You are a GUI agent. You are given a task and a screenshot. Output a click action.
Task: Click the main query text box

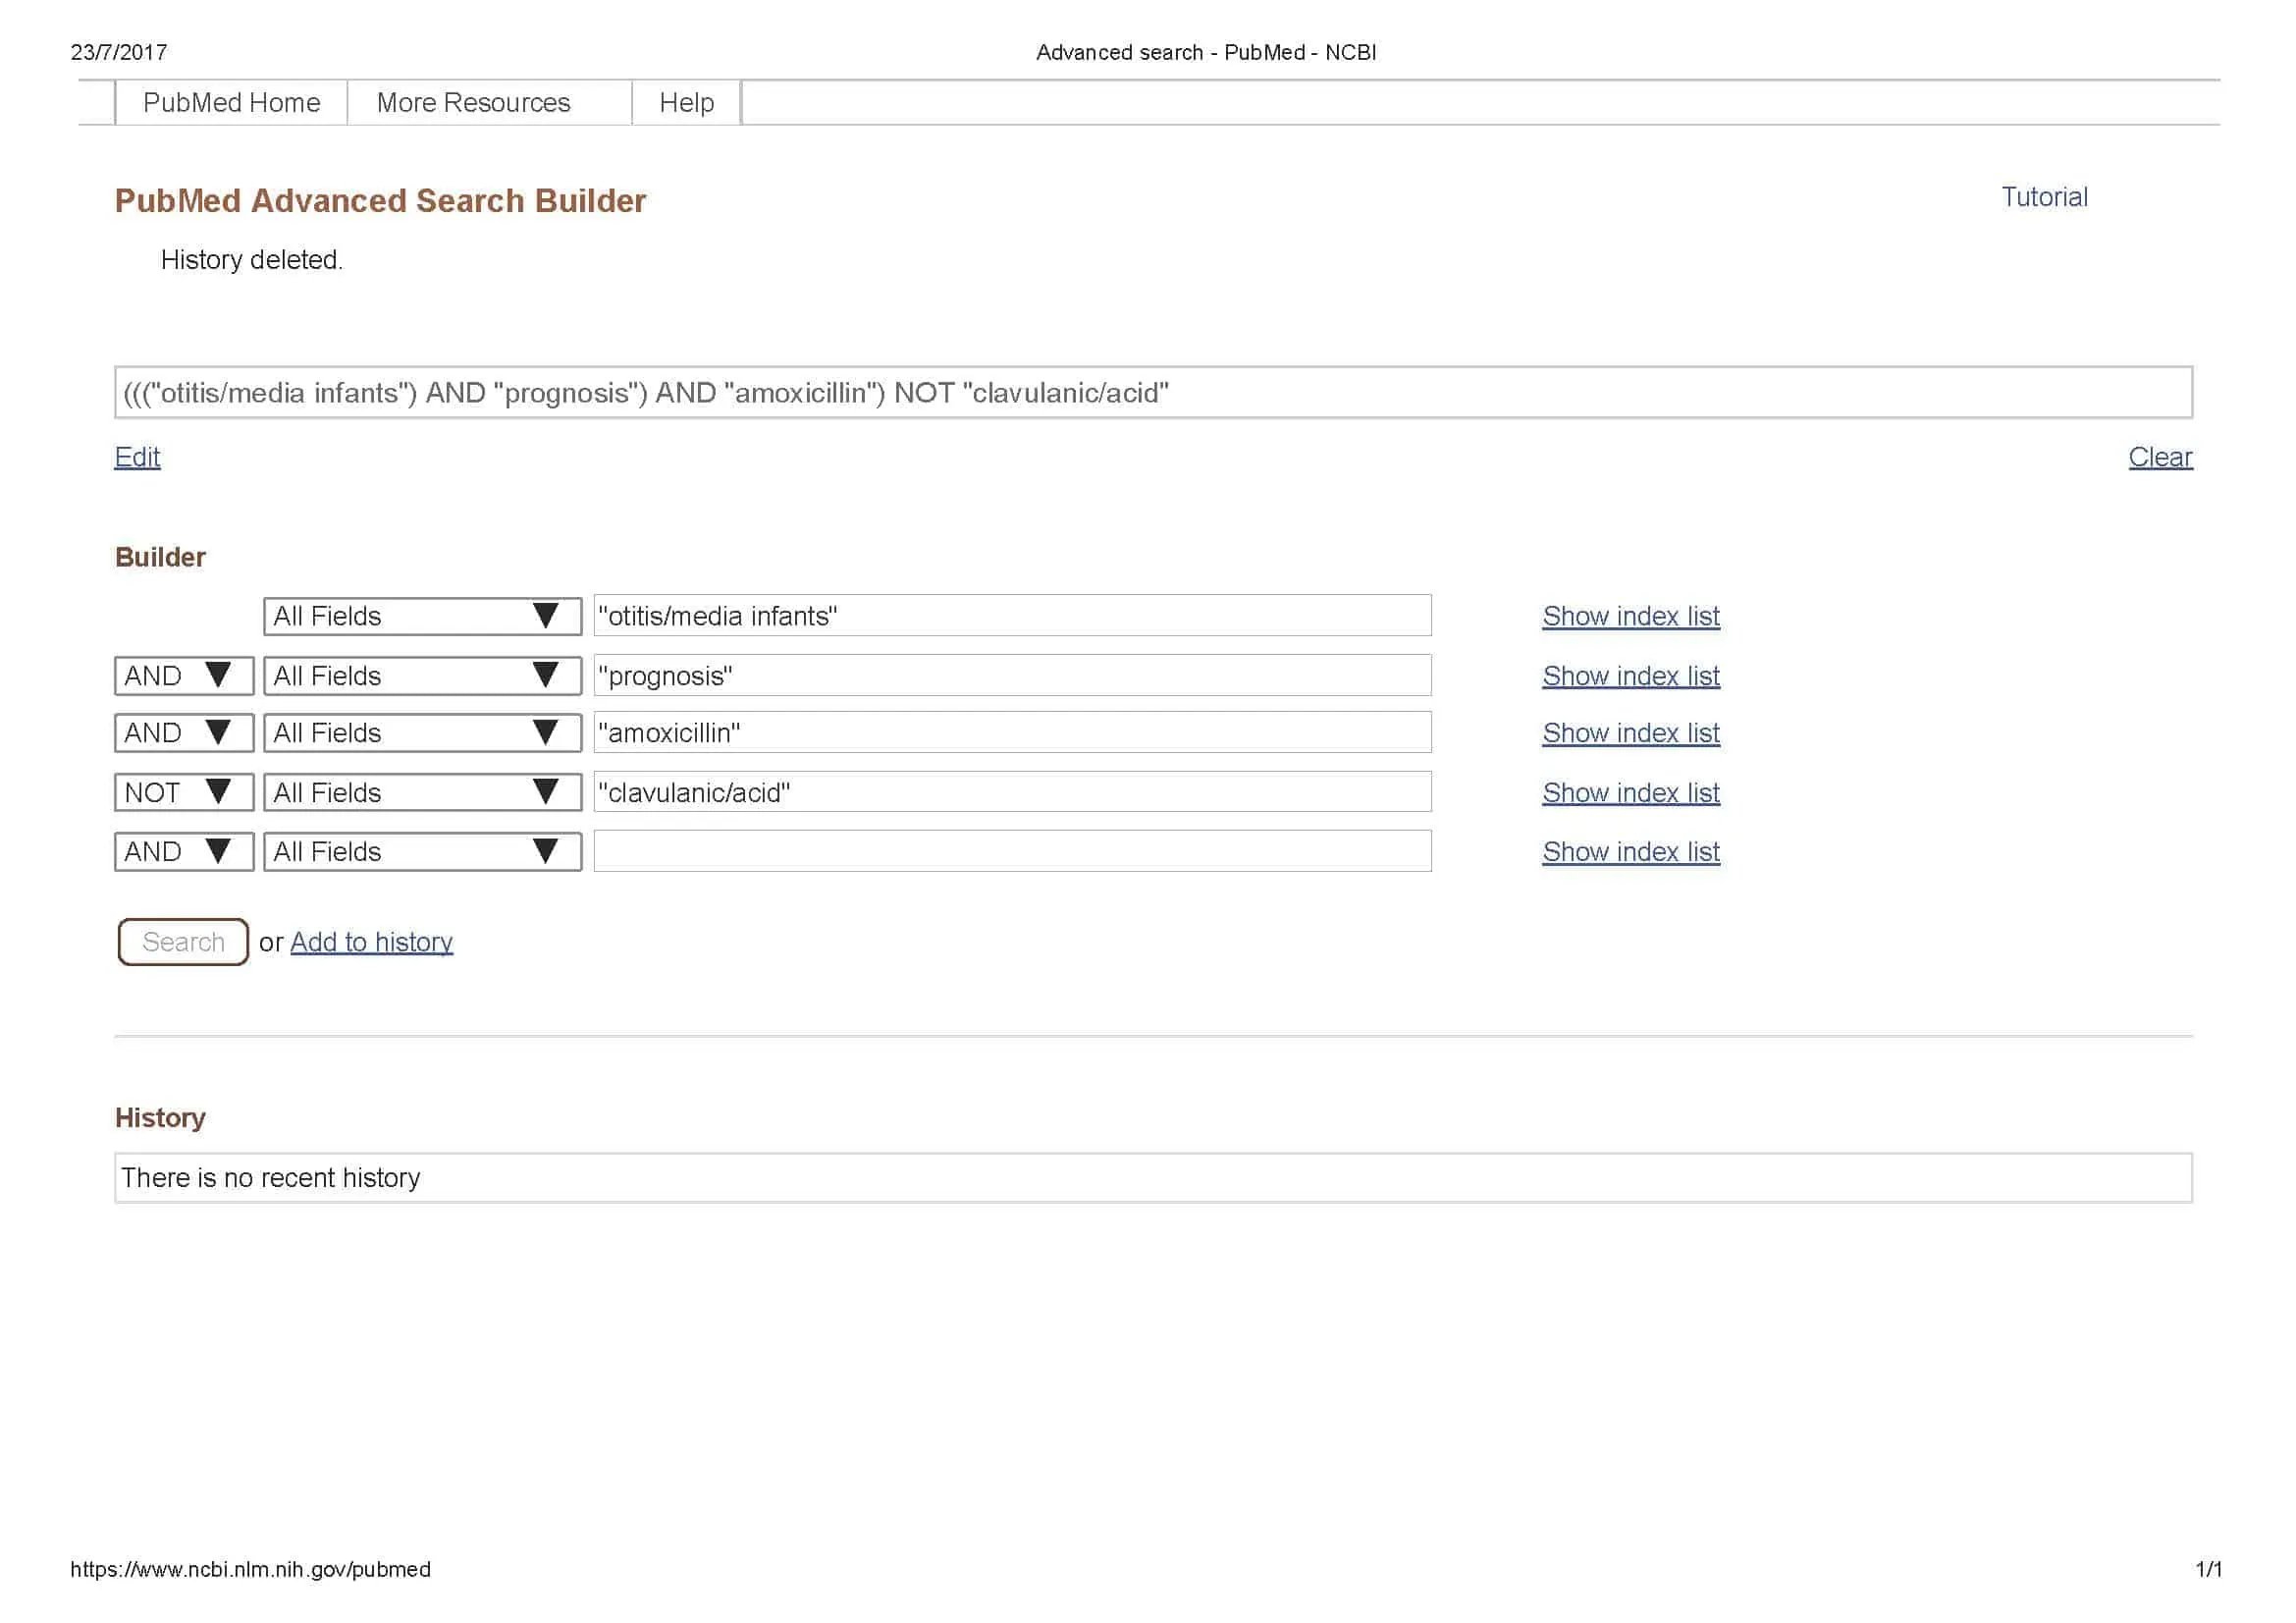click(x=1152, y=393)
